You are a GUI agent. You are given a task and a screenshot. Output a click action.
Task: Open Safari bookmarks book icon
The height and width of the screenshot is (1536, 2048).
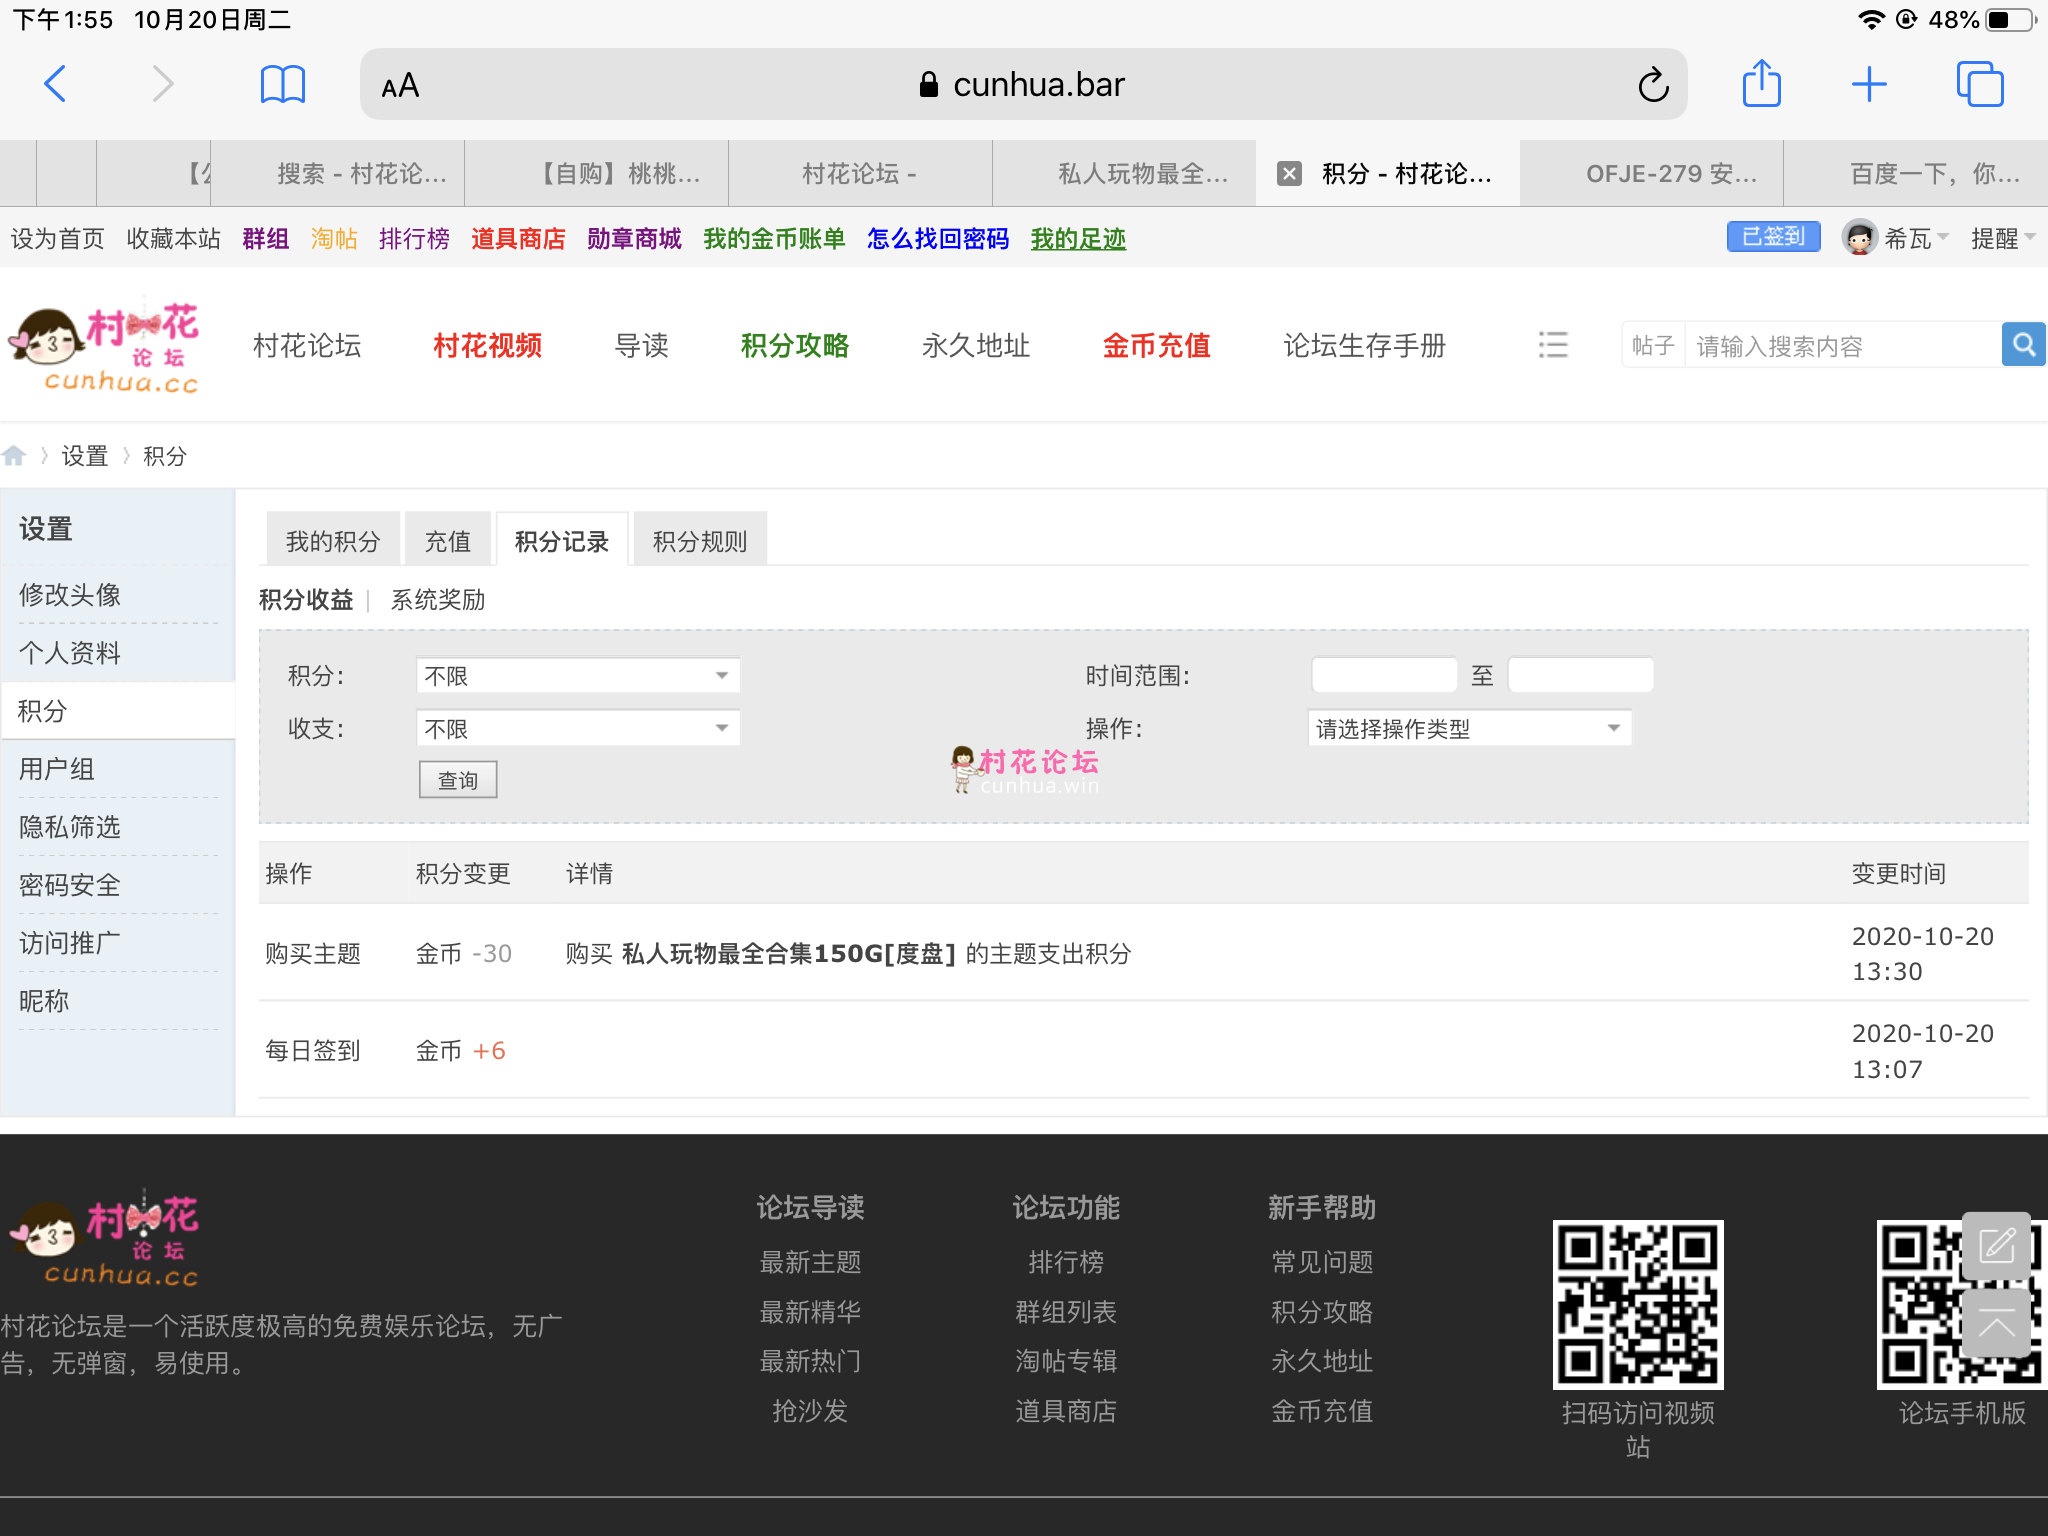click(x=283, y=84)
